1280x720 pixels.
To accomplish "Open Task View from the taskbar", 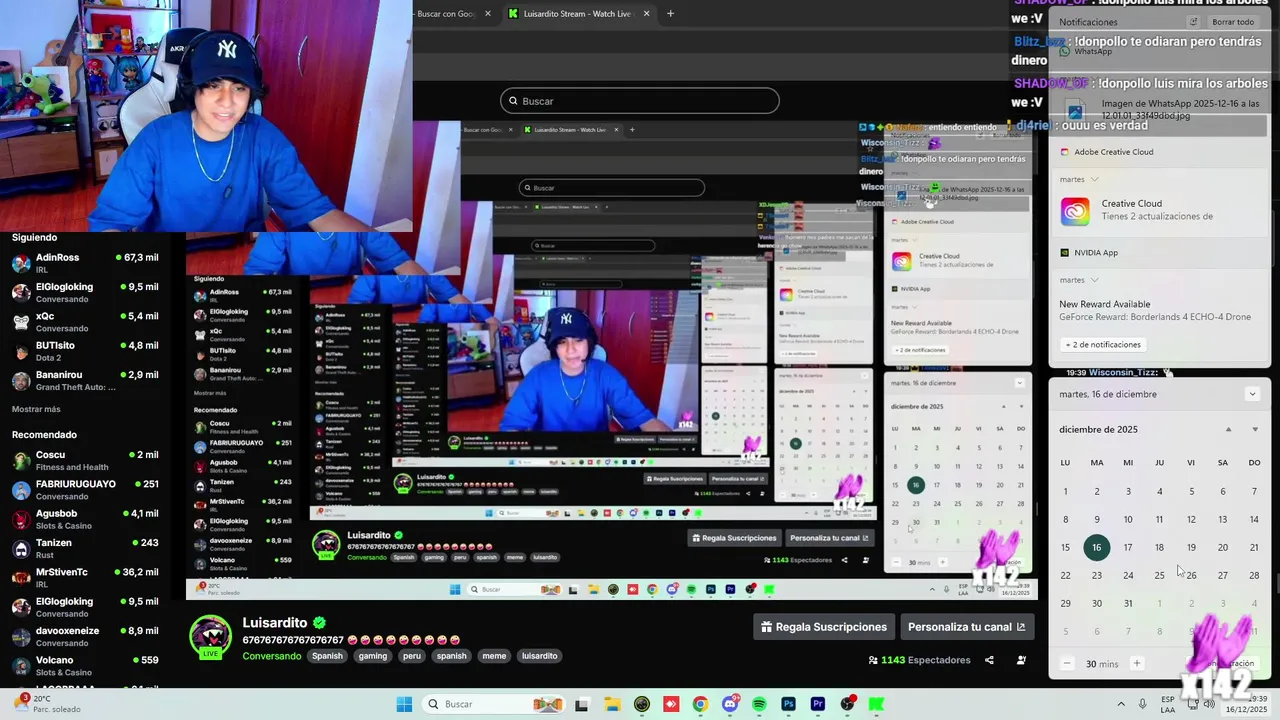I will coord(582,704).
